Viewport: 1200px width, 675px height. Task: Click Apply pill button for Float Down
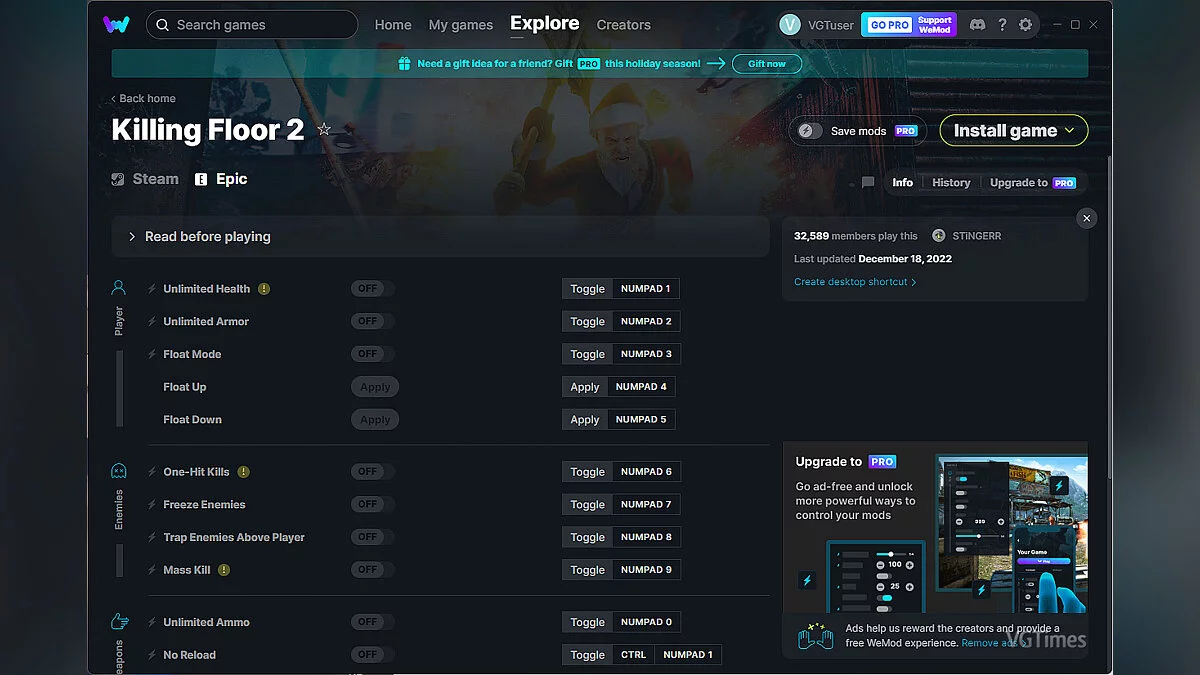pos(375,420)
